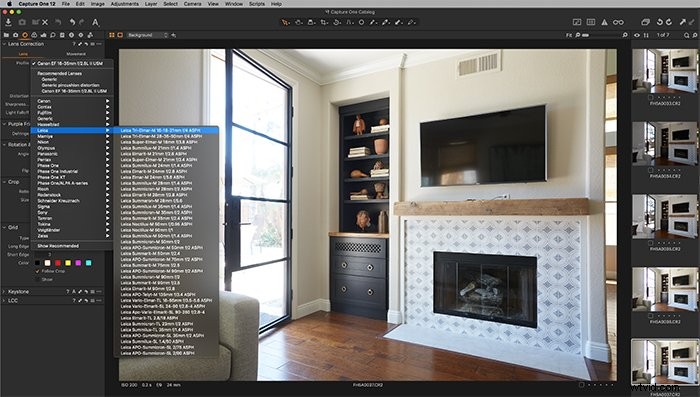Click the browser search magnifier icon
Viewport: 700px width, 397px height.
[x=687, y=35]
